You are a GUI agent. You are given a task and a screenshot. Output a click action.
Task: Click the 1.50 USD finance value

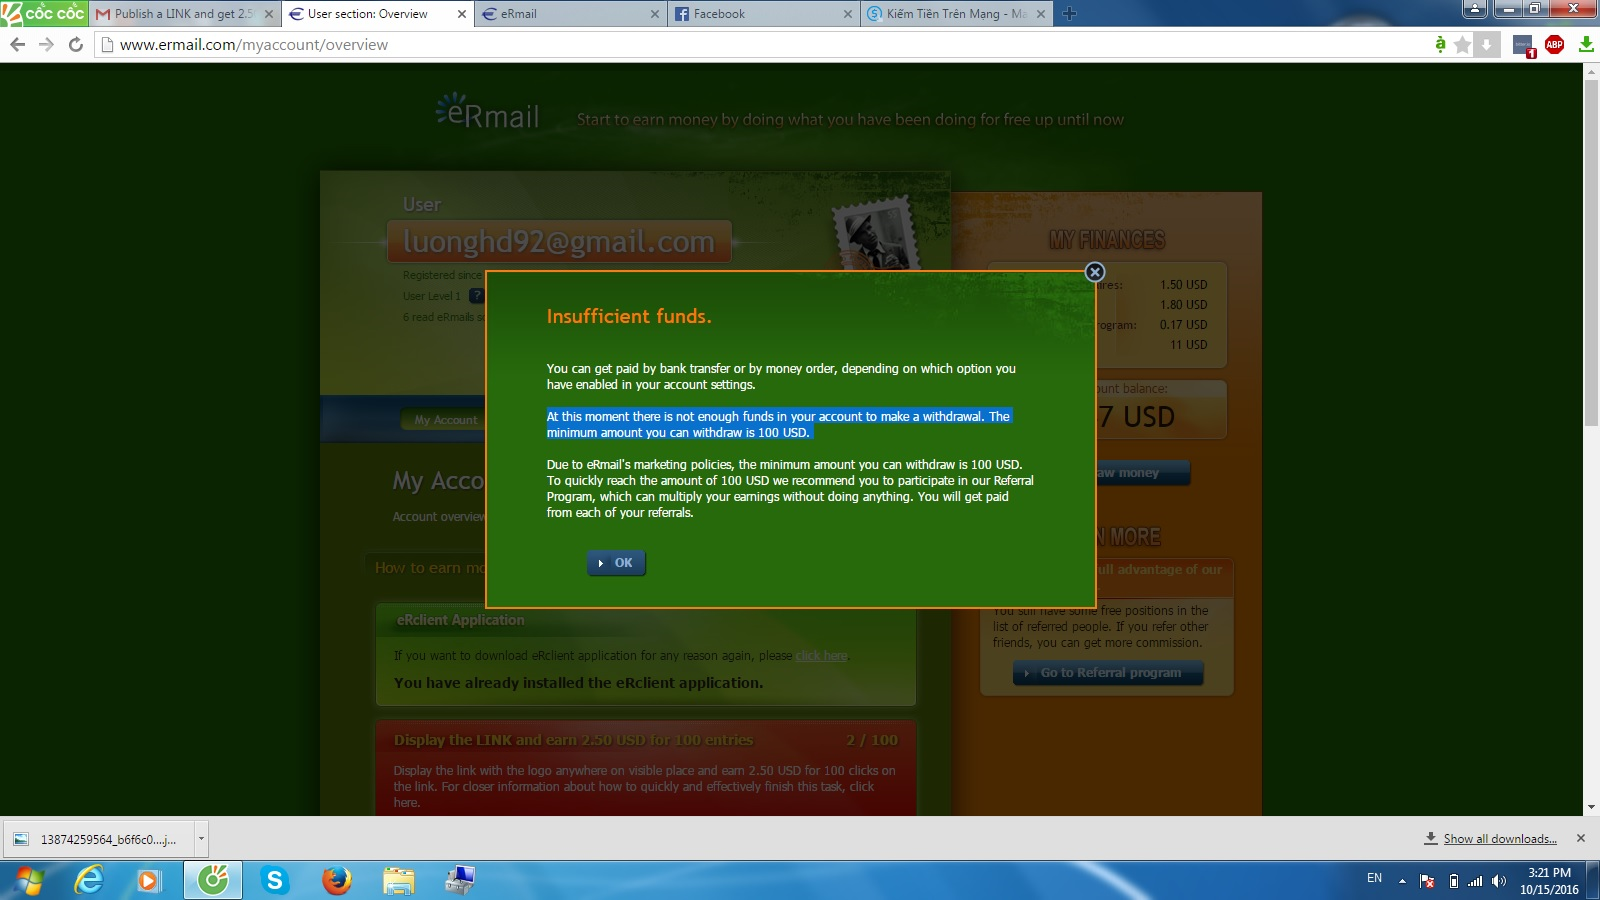tap(1184, 285)
